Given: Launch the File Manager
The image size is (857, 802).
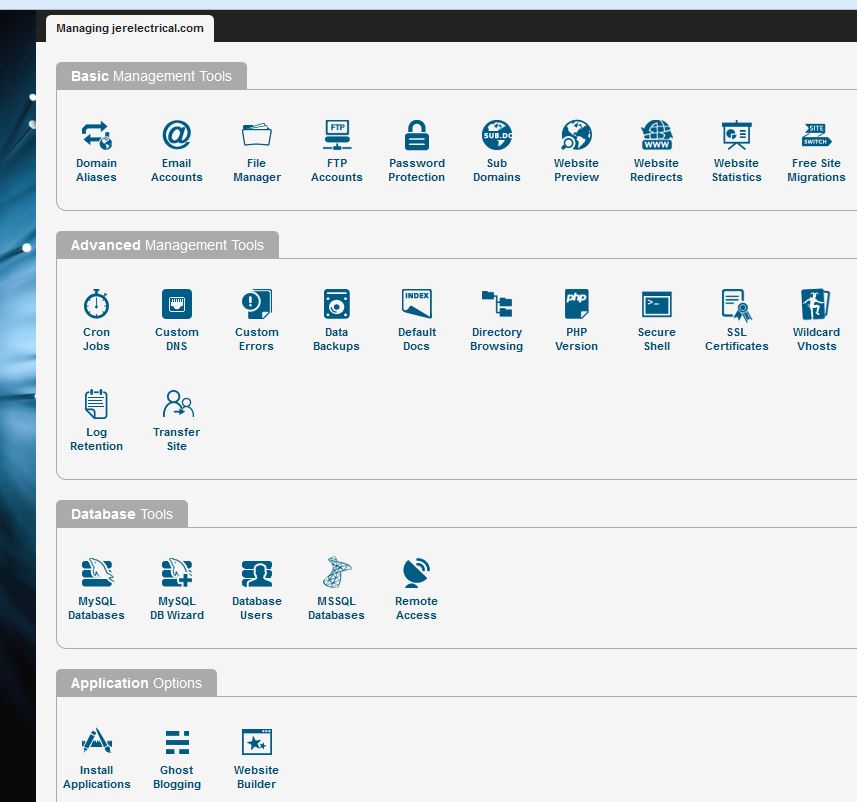Looking at the screenshot, I should (x=256, y=151).
